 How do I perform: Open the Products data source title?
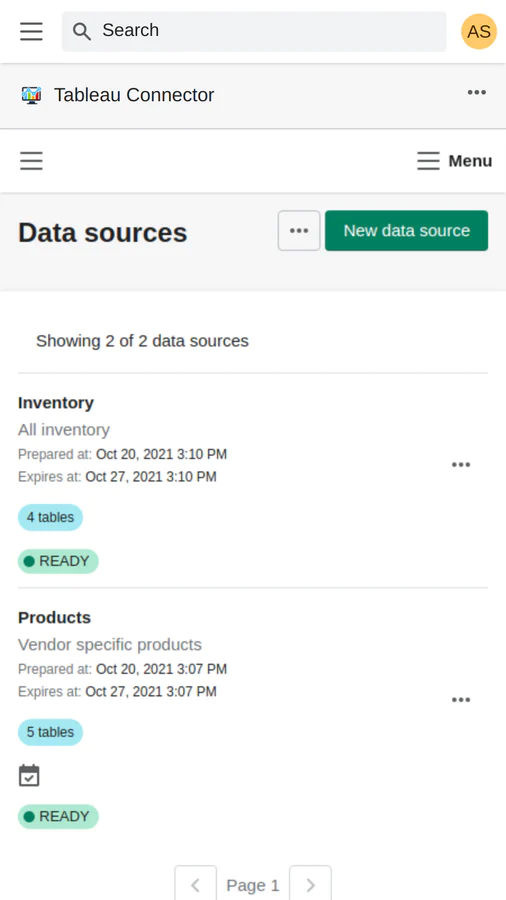point(55,618)
